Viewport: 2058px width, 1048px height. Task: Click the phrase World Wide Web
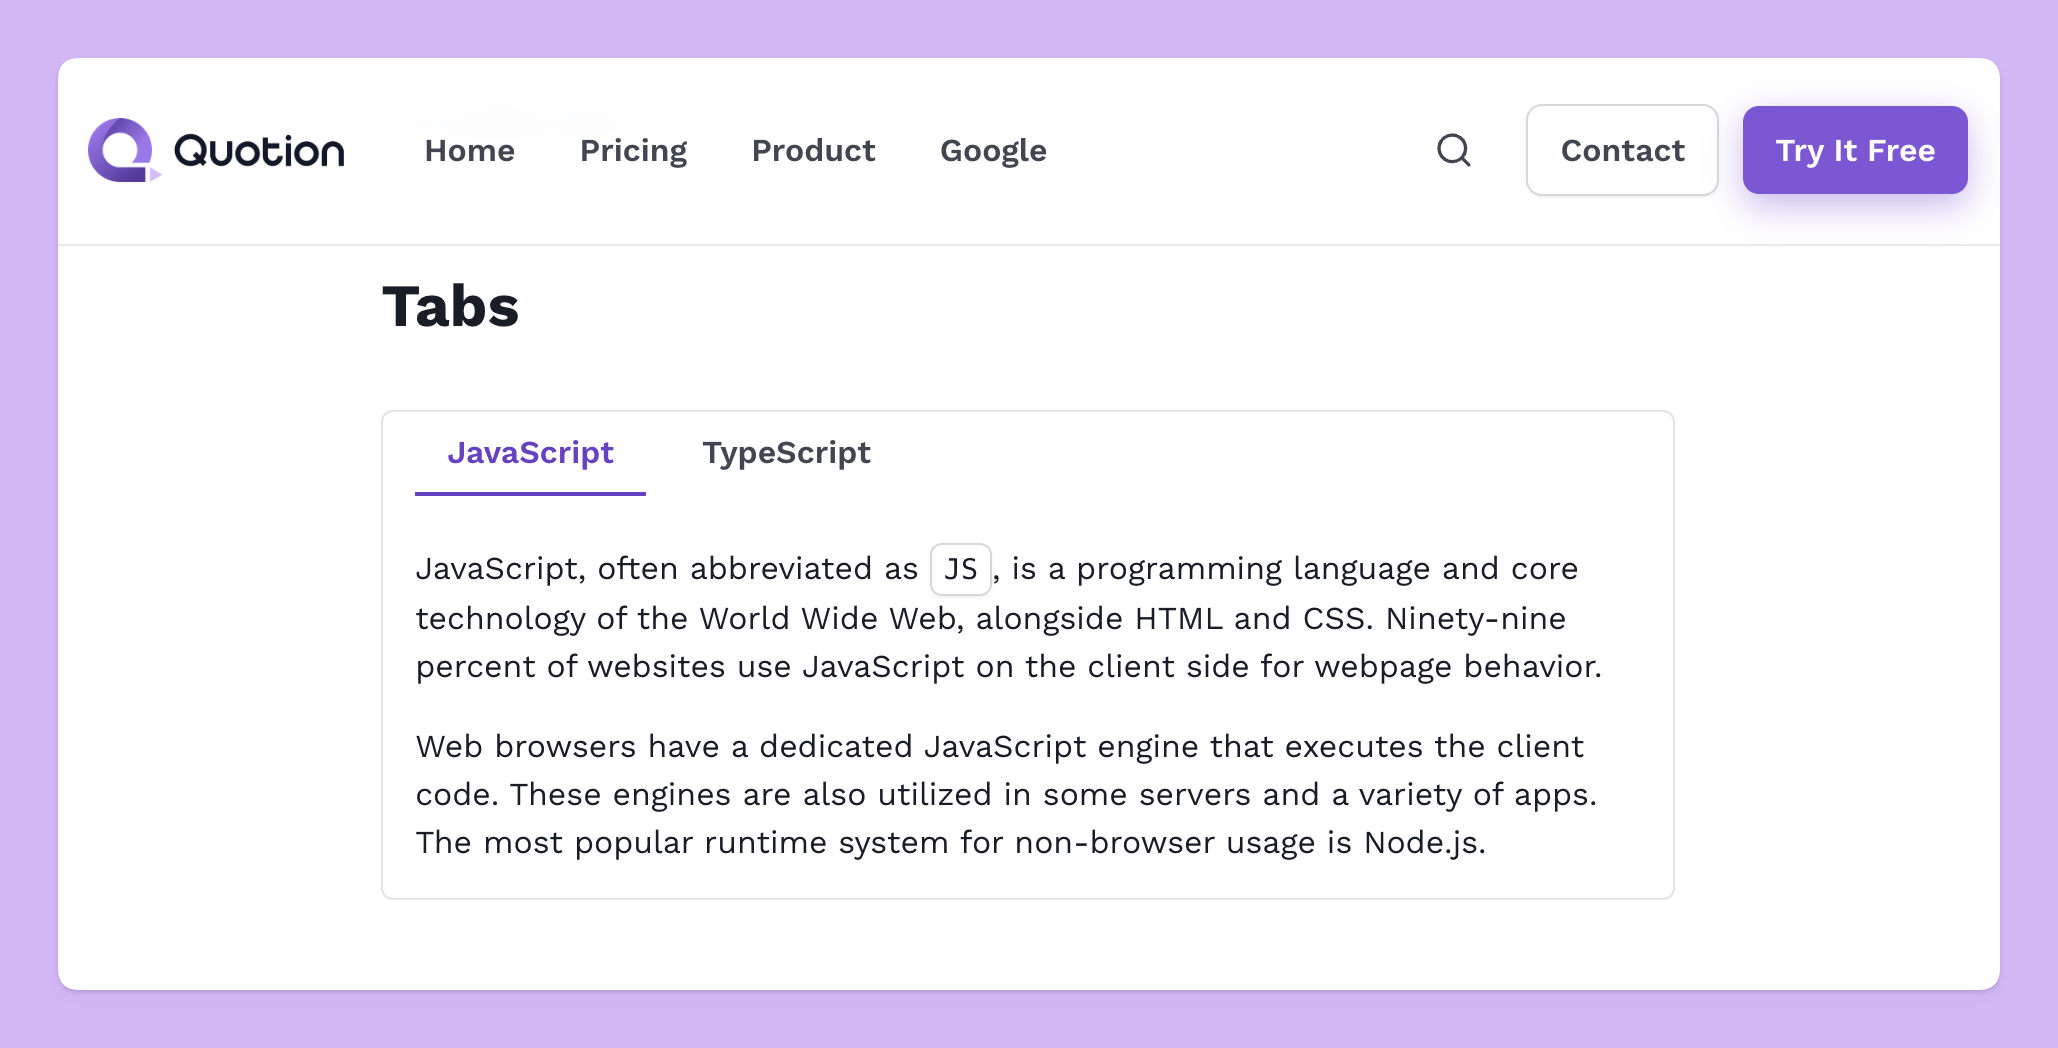(827, 618)
